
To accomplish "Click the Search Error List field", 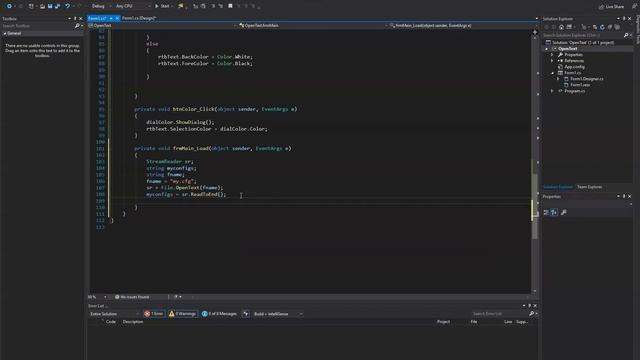I will pos(500,314).
